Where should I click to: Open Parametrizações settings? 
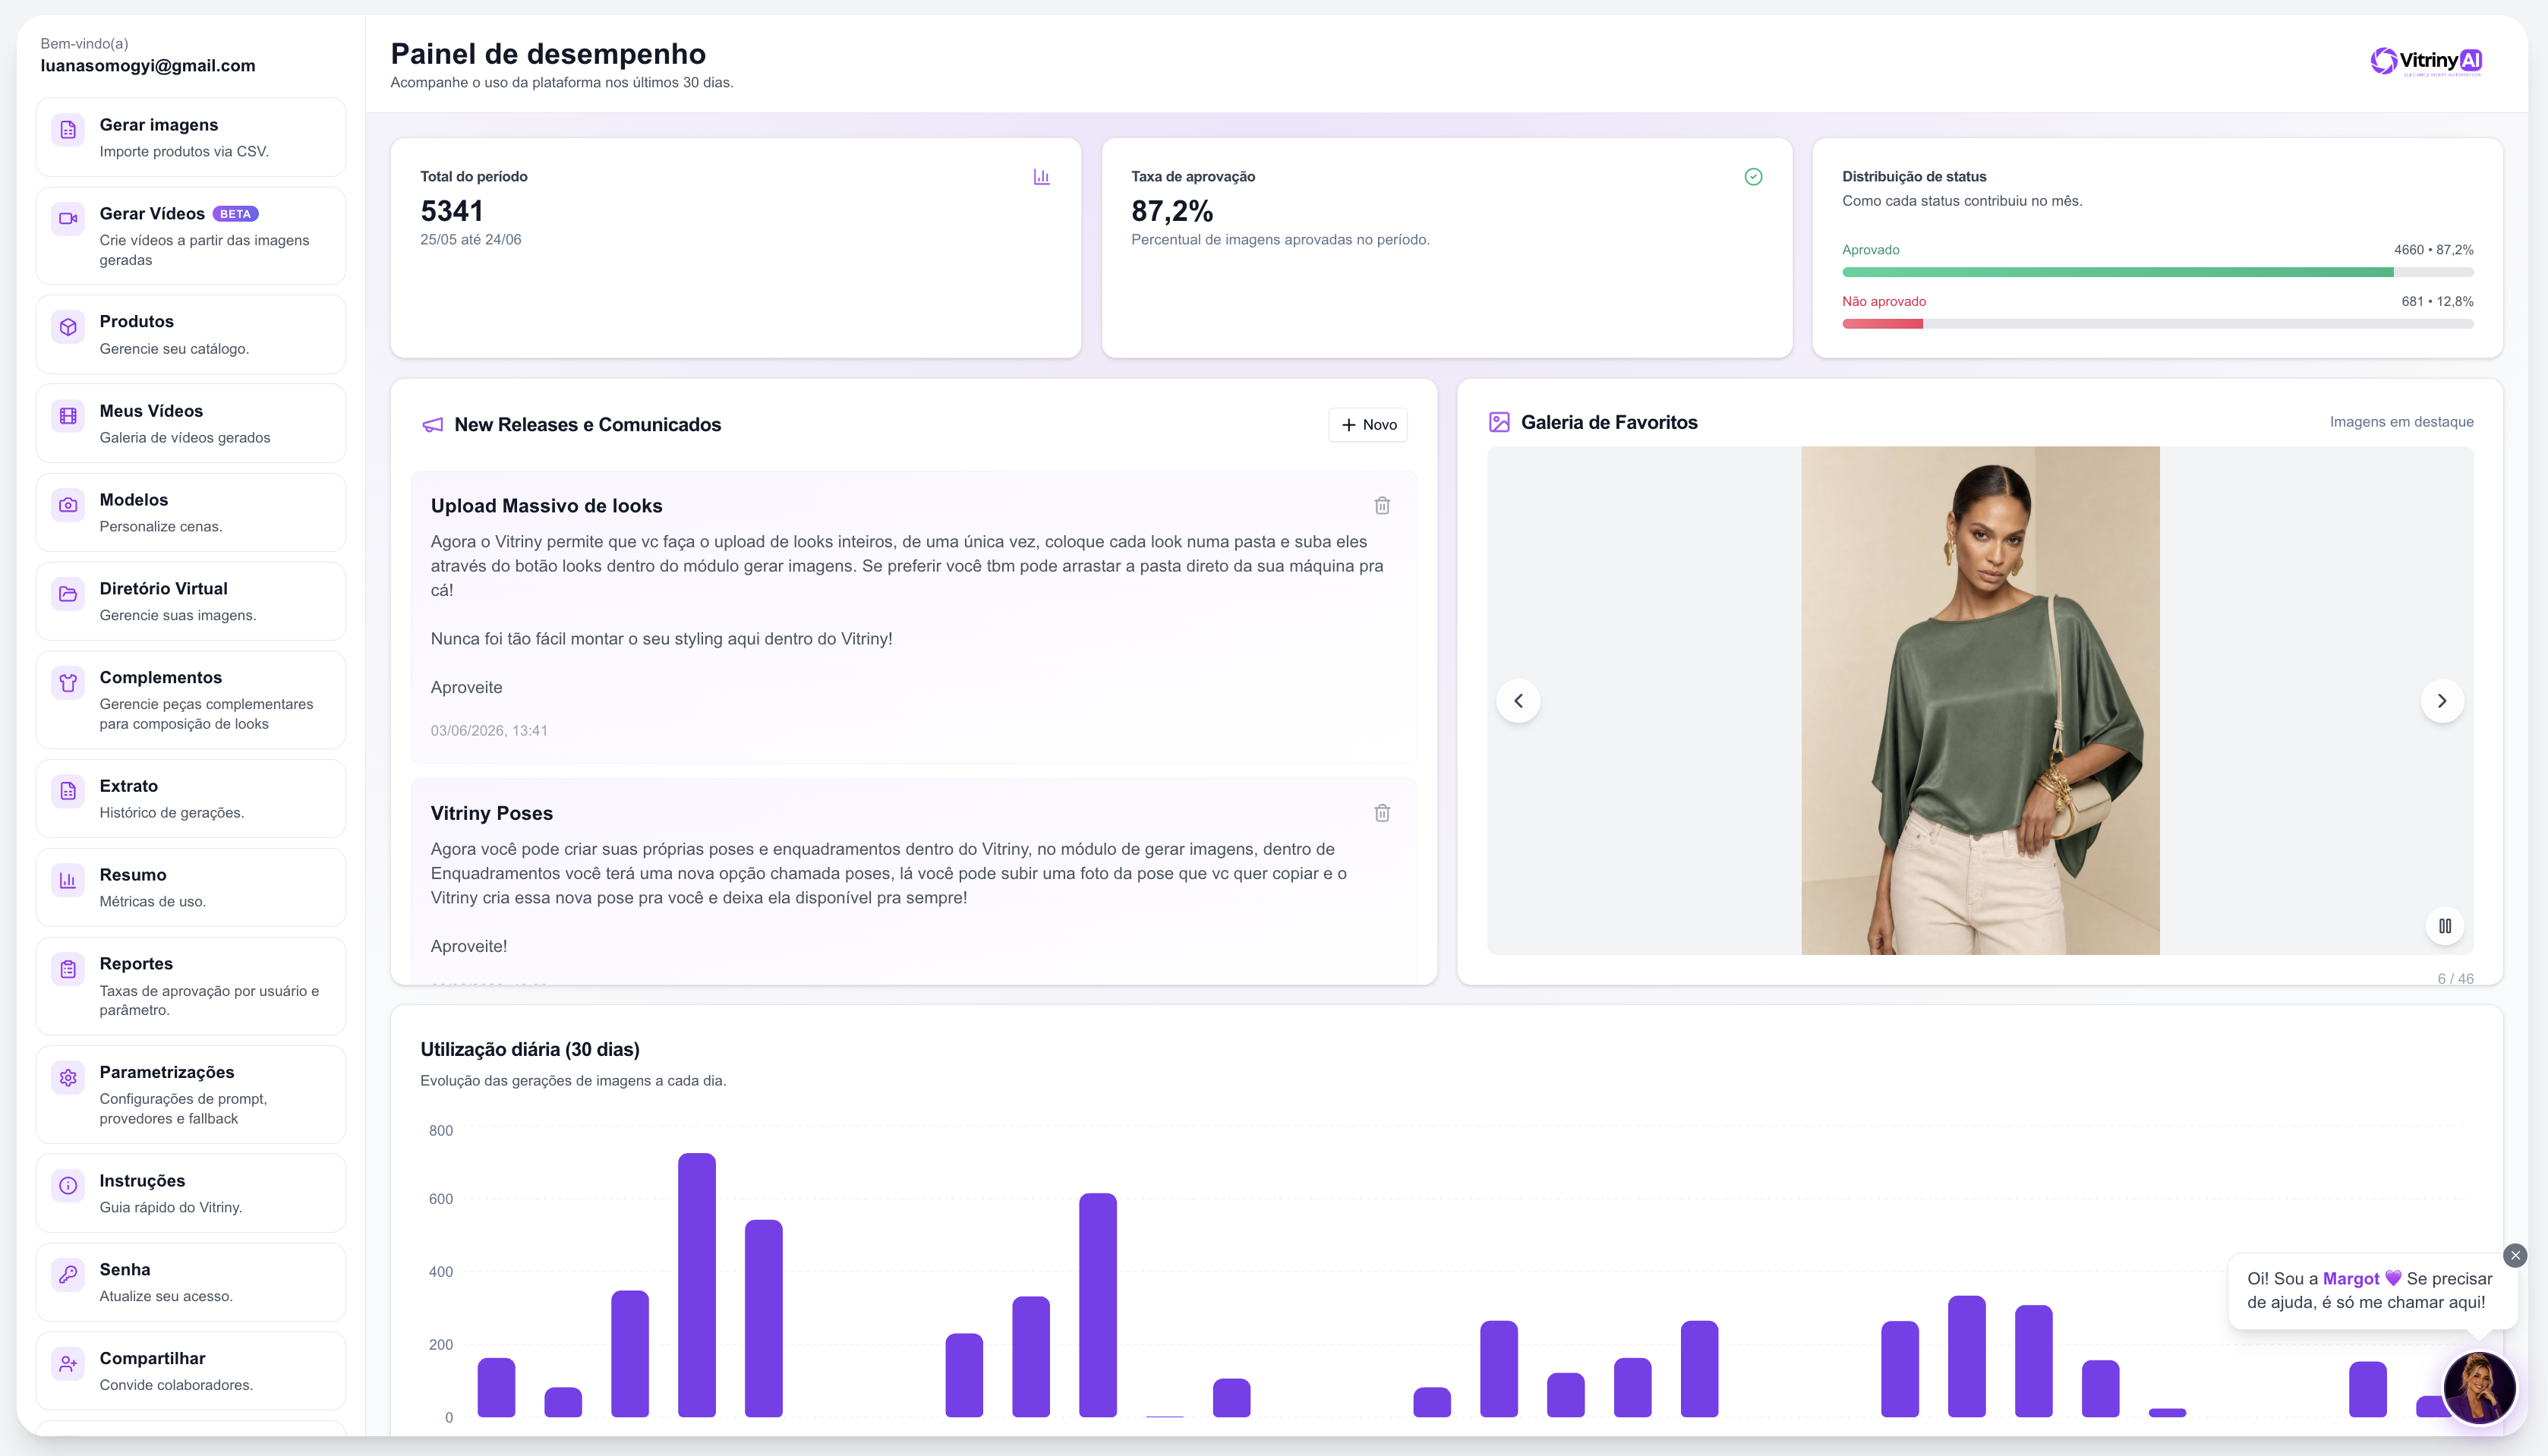(191, 1094)
